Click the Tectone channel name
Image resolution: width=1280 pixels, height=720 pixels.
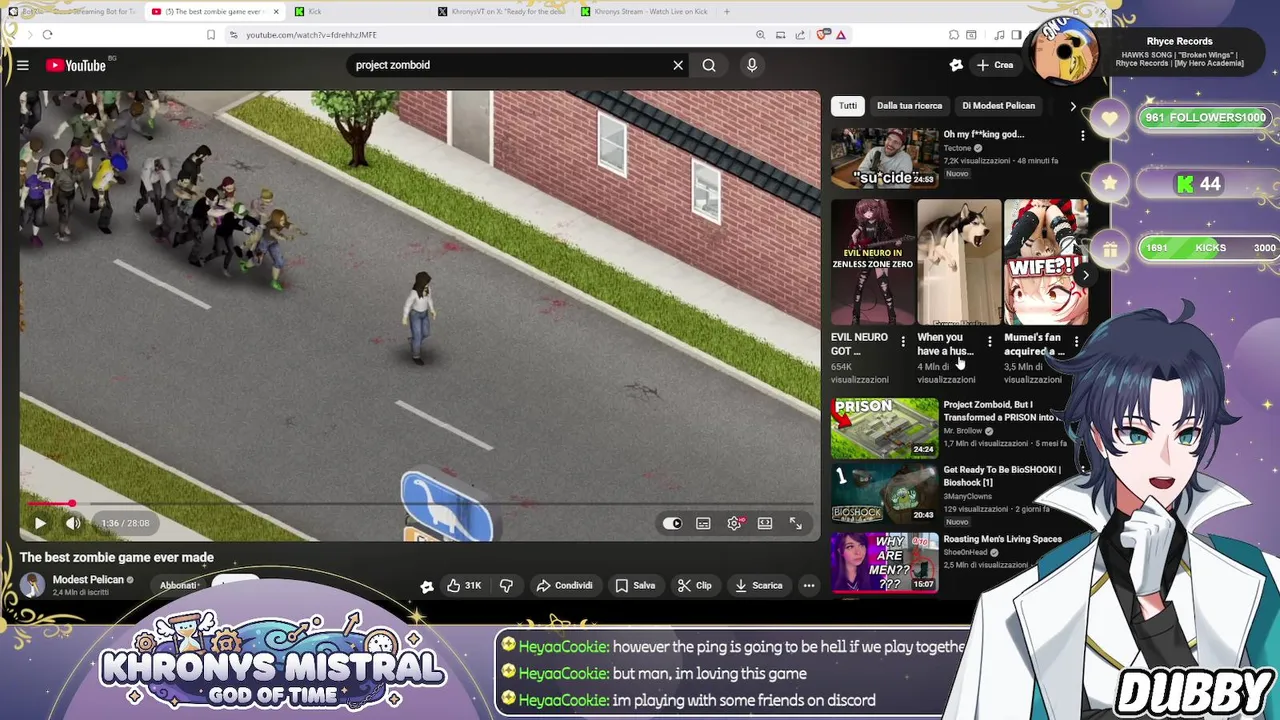[x=957, y=148]
